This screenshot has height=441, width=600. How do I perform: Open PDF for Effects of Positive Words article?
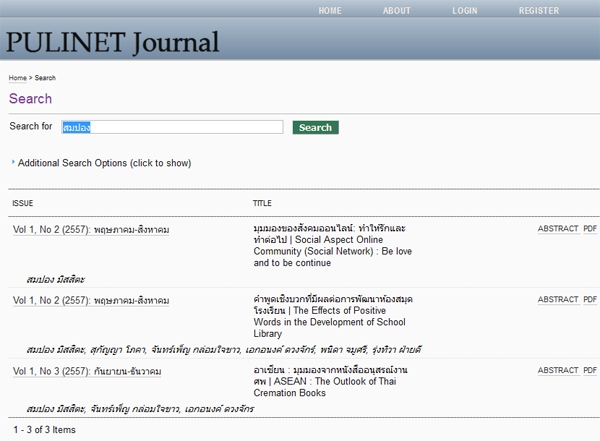tap(590, 299)
